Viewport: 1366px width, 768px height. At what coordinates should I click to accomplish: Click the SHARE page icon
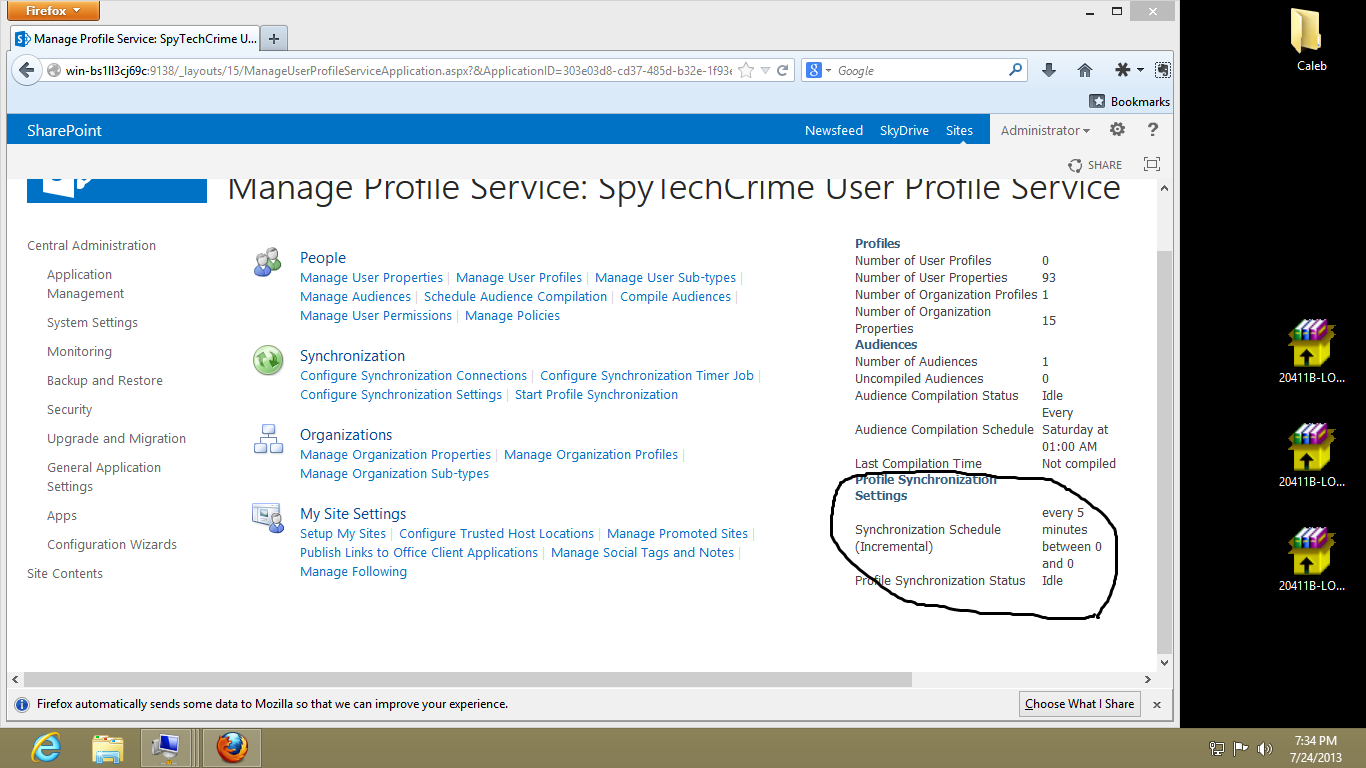click(x=1095, y=165)
